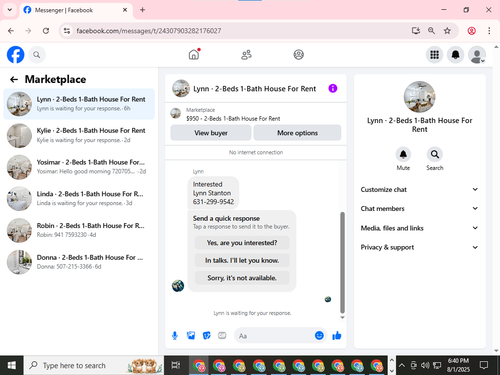Image resolution: width=500 pixels, height=375 pixels.
Task: Send quick reply 'In talks. I'll let you know.'
Action: click(242, 260)
